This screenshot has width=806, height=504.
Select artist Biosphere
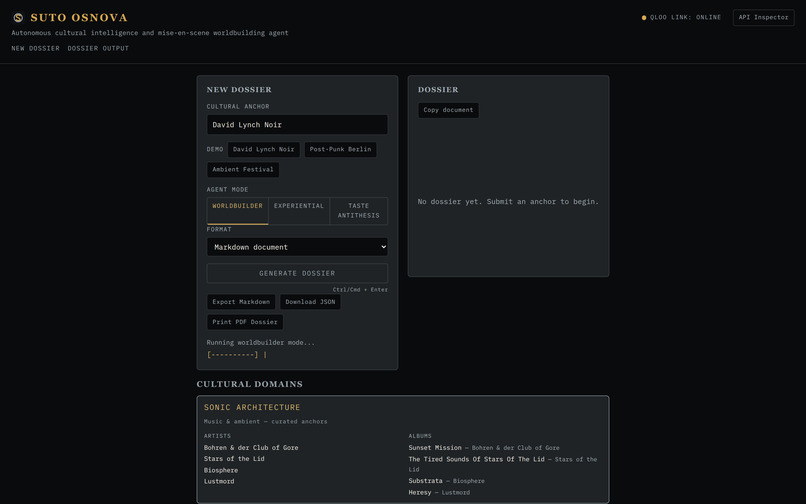[x=221, y=470]
